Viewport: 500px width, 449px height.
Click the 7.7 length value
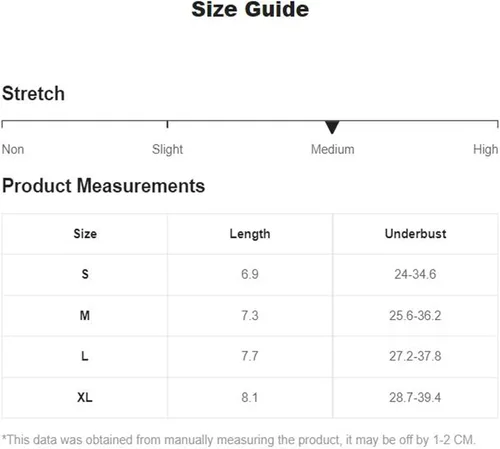(250, 356)
